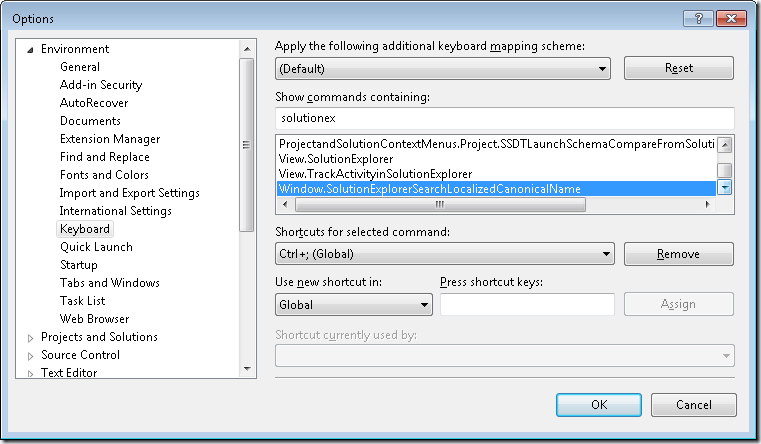Screen dimensions: 761x444
Task: Open the Tabs and Windows settings page
Action: tap(110, 282)
